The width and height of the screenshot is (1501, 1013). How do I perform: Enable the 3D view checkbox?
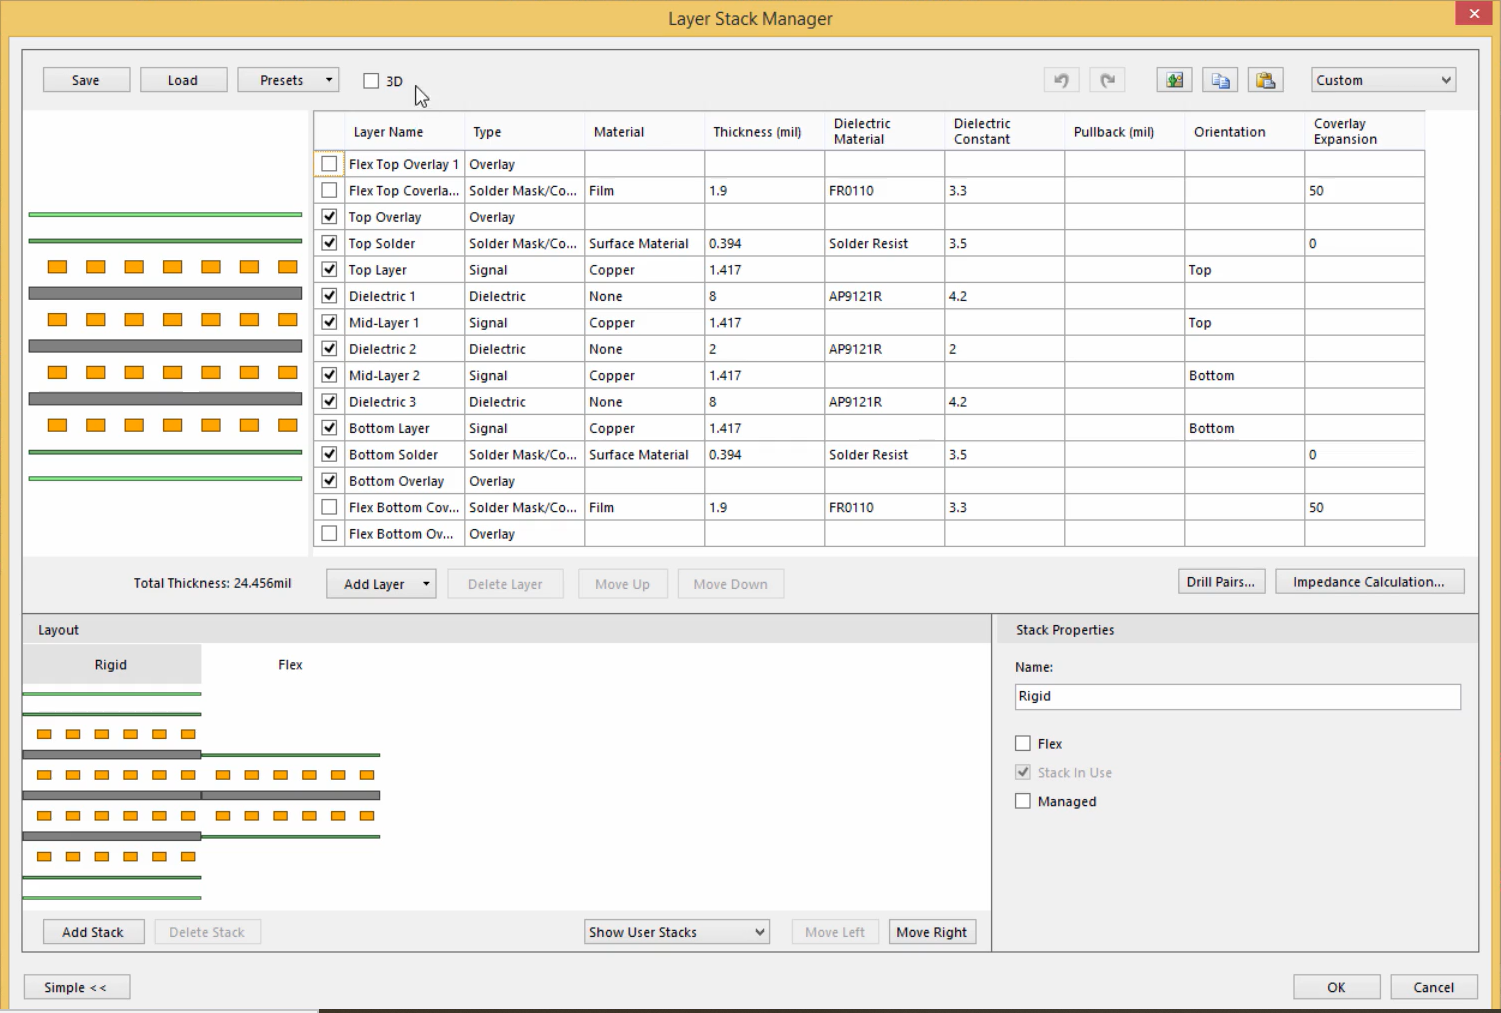coord(371,81)
